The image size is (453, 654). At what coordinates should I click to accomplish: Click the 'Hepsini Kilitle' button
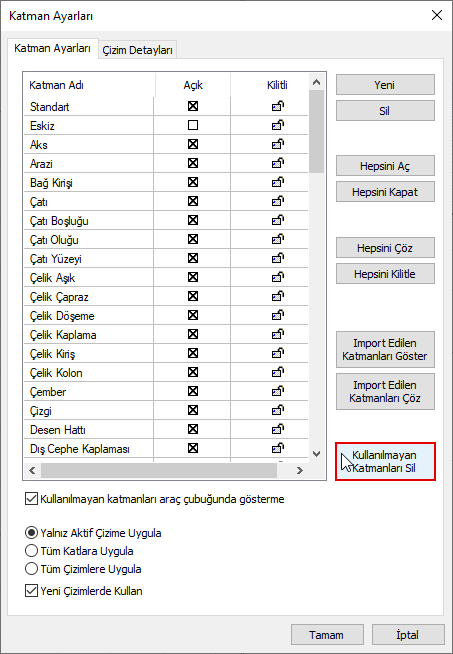coord(385,274)
